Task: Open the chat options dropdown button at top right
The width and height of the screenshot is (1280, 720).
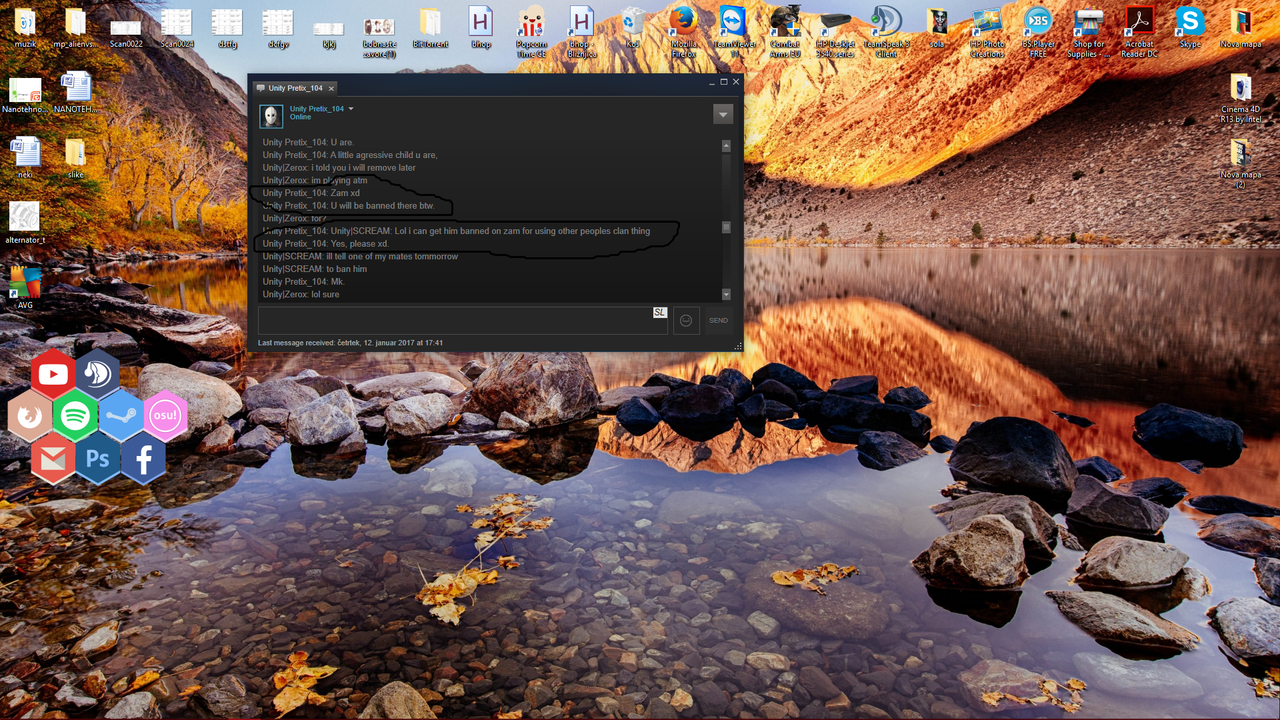Action: [x=723, y=115]
